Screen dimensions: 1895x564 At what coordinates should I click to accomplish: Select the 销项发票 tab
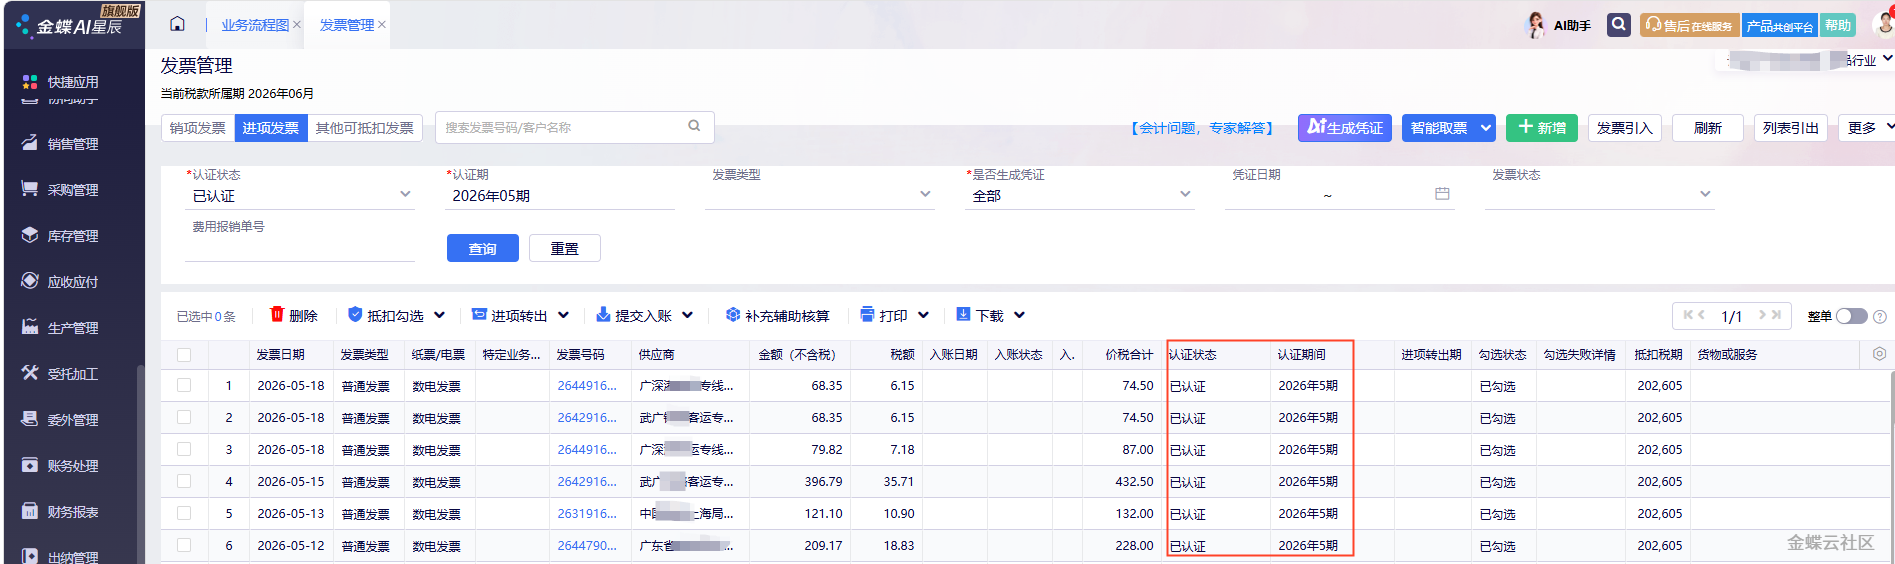pos(198,128)
